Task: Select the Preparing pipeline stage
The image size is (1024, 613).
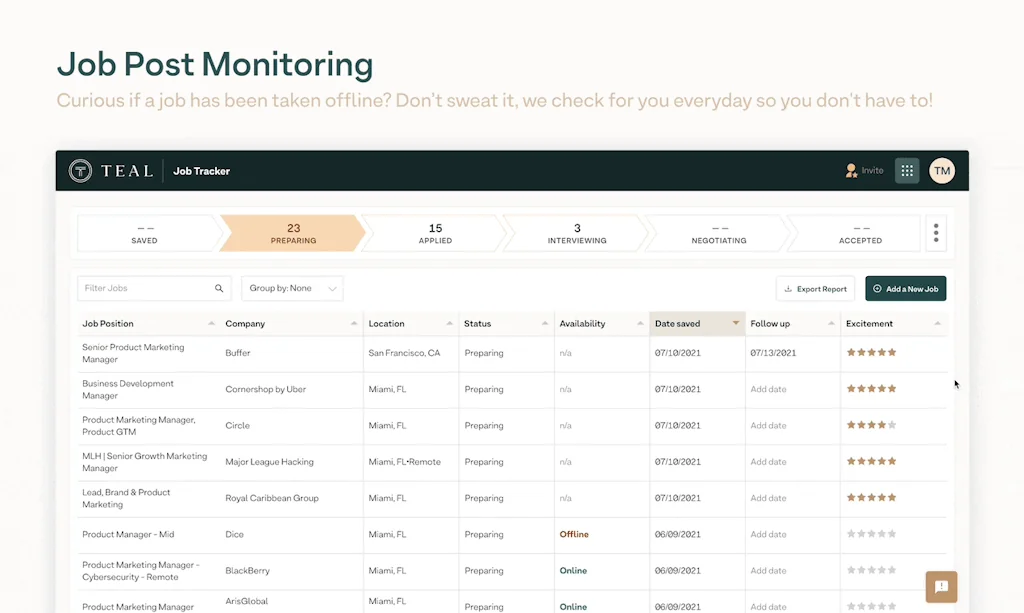Action: pyautogui.click(x=293, y=232)
